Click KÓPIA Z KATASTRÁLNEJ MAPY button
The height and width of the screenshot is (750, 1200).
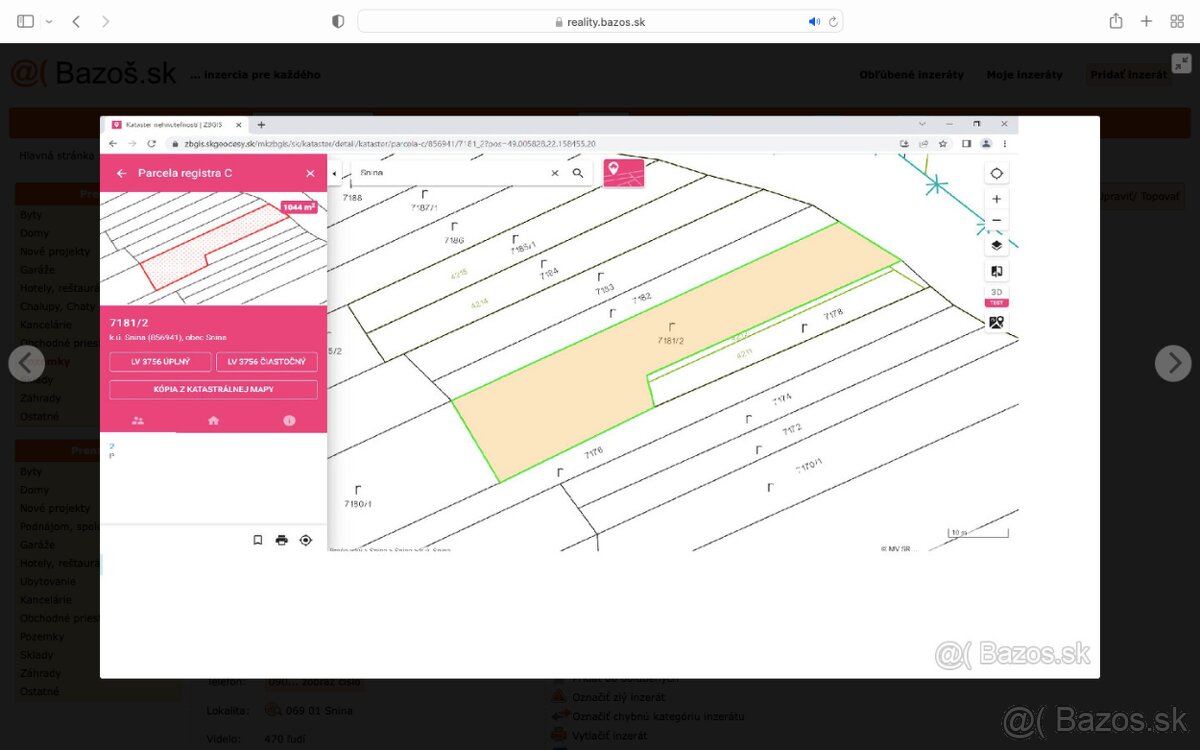tap(213, 389)
